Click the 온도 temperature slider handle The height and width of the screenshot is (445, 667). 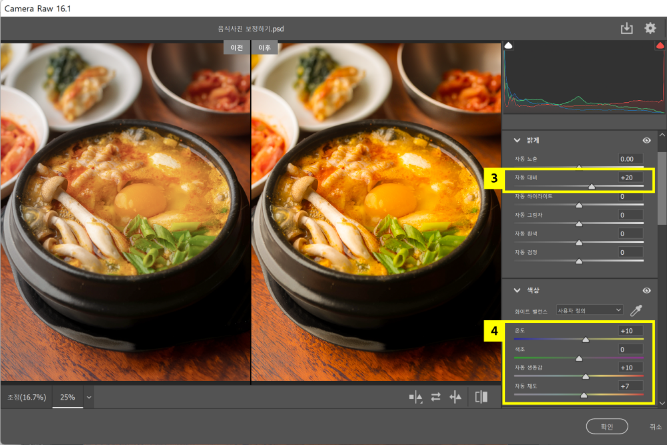point(586,339)
